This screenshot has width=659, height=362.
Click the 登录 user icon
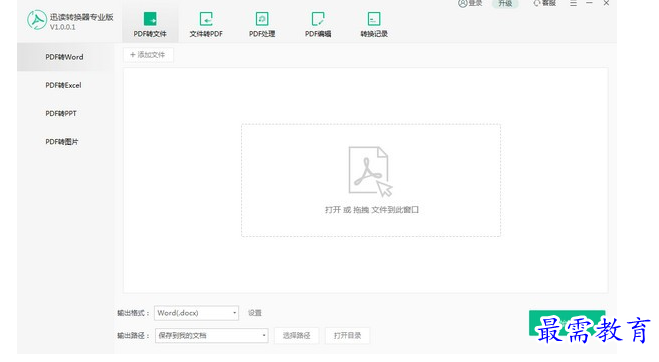(x=463, y=3)
